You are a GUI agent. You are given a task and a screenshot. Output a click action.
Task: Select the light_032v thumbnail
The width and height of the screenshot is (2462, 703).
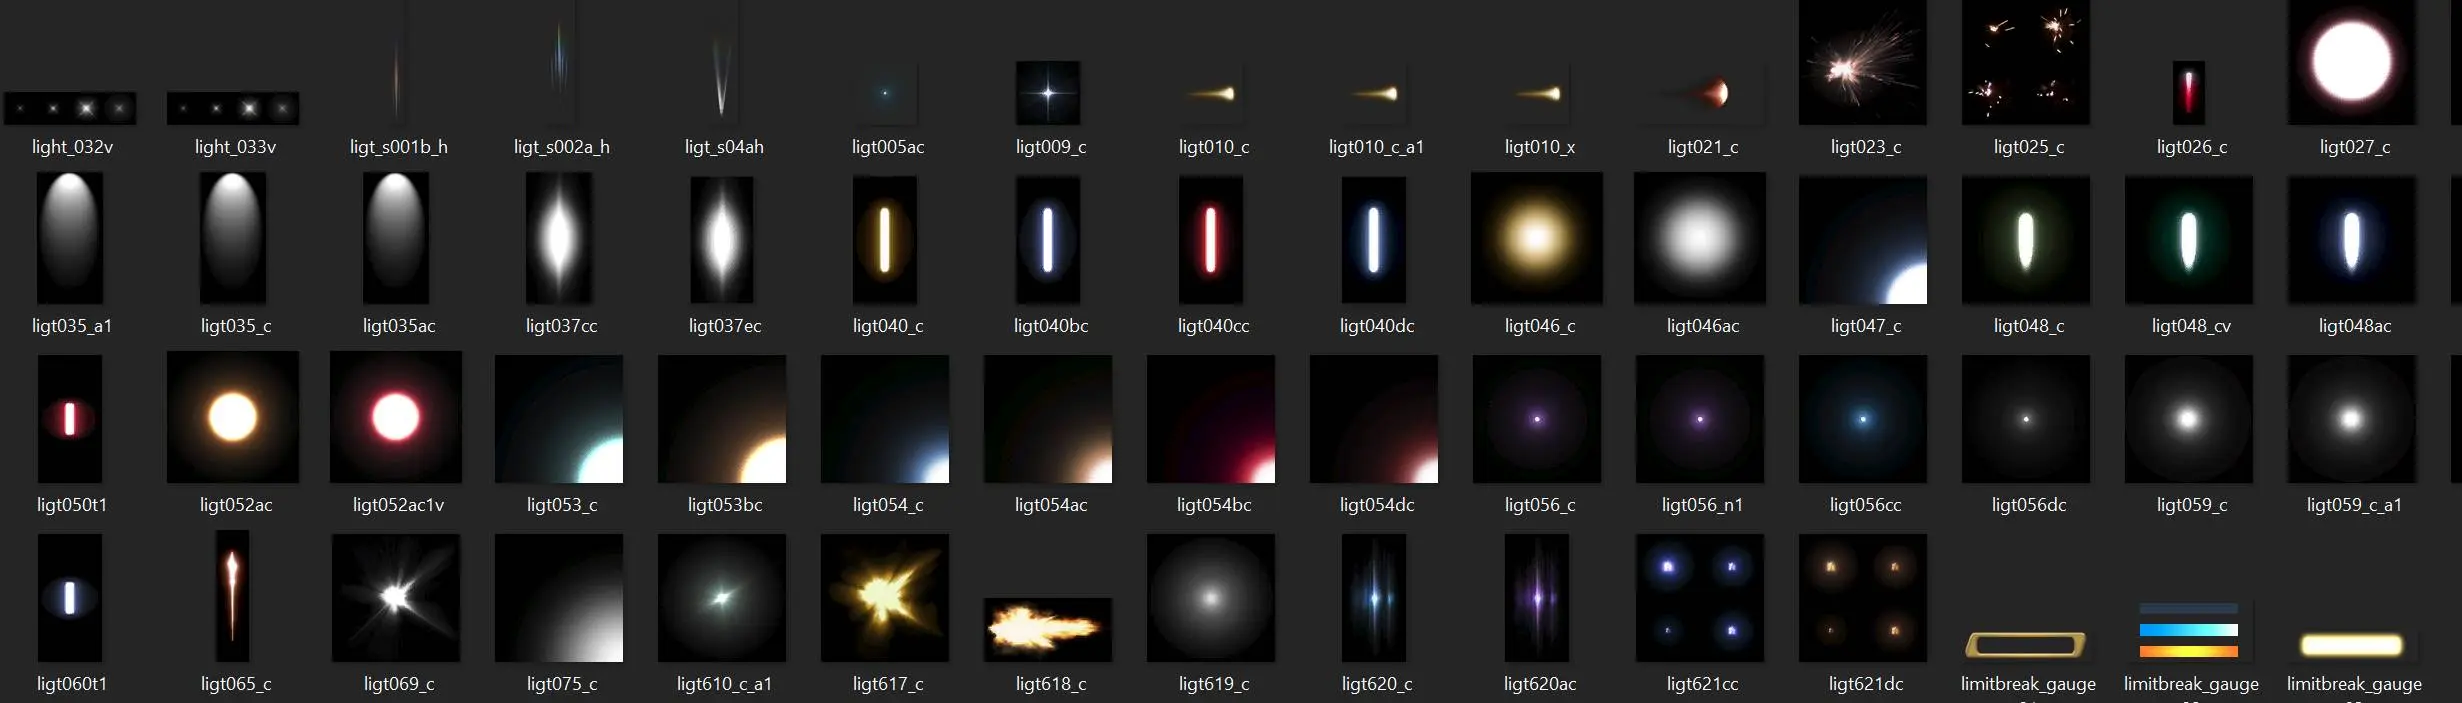pos(70,108)
